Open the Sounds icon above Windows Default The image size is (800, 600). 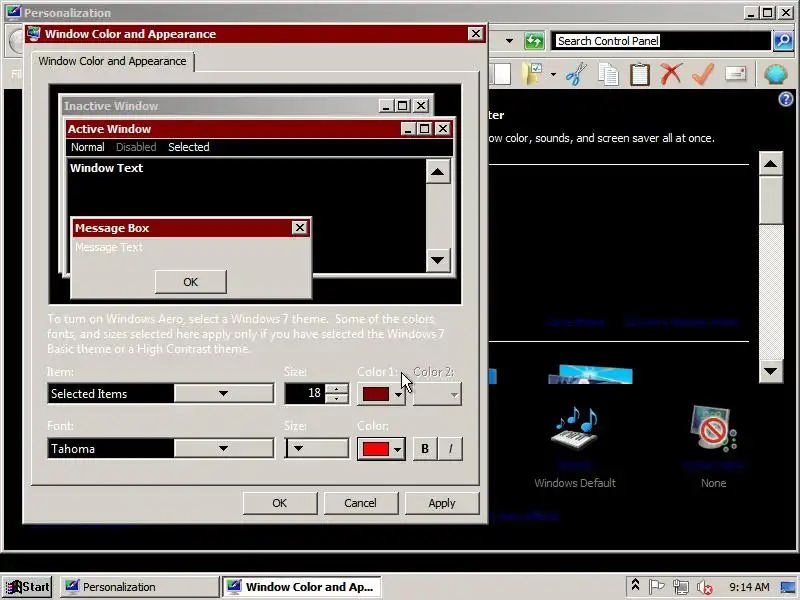tap(575, 429)
